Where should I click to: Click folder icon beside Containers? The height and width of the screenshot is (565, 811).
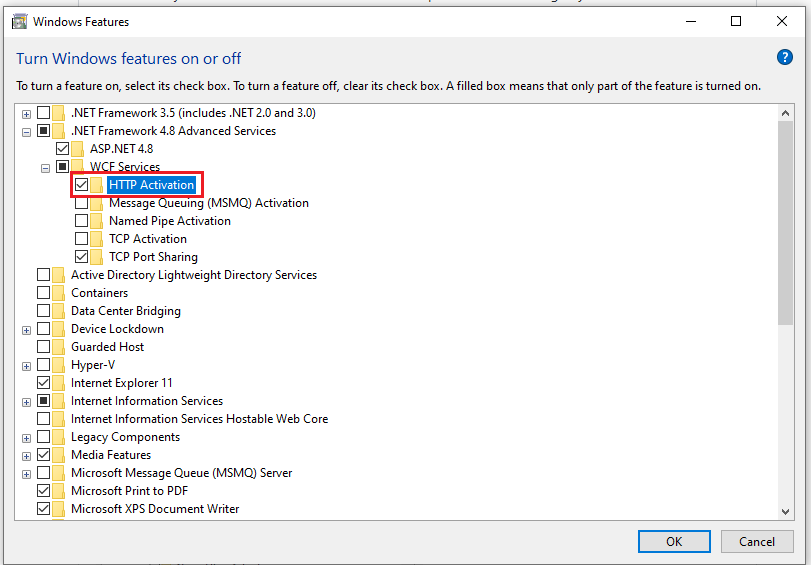58,293
